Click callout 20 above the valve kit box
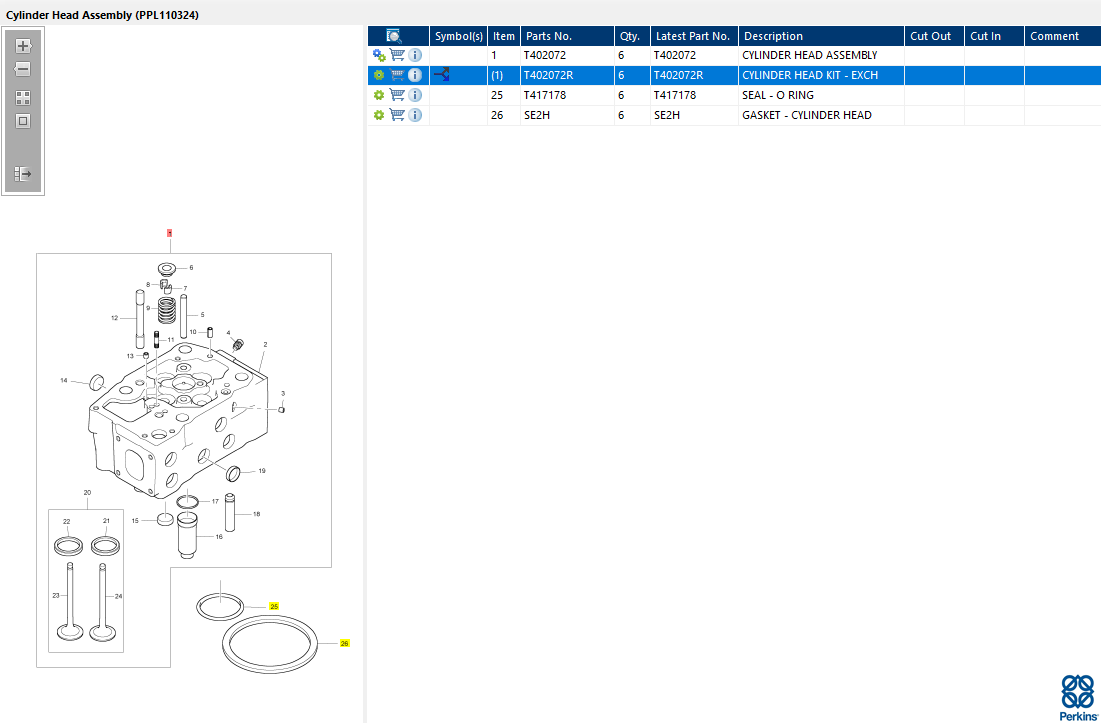 click(87, 492)
